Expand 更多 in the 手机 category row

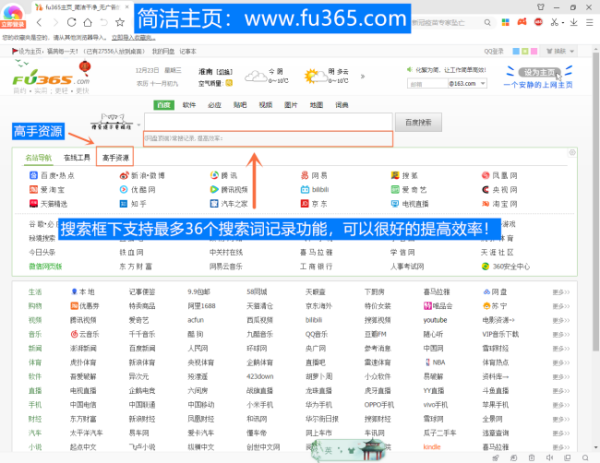coord(559,405)
